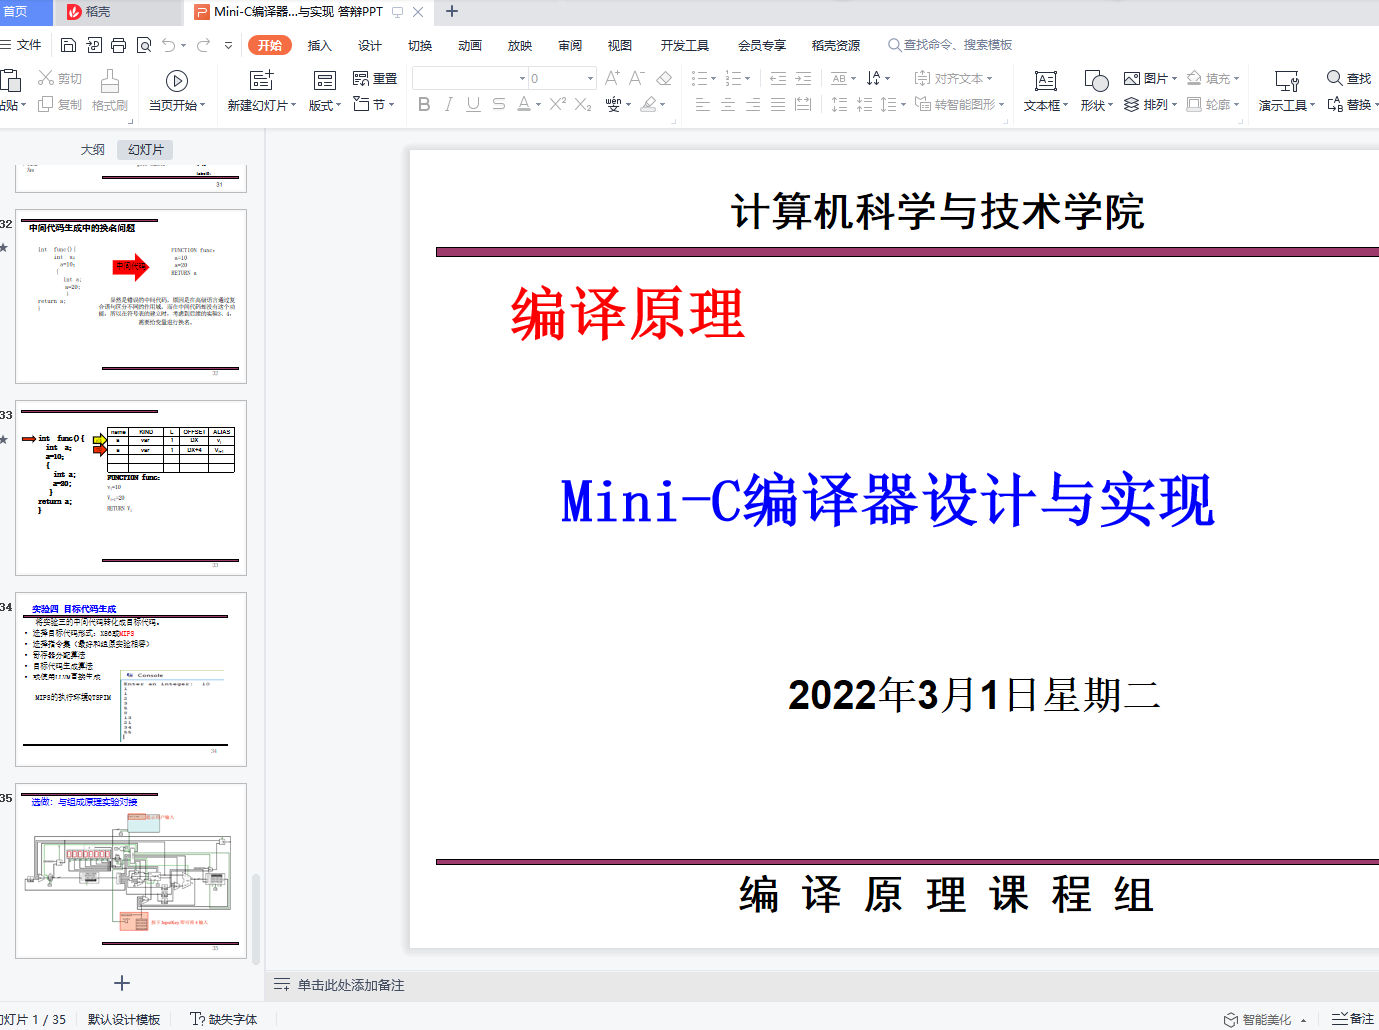Click 单击此处添加备注 to add notes

point(349,985)
